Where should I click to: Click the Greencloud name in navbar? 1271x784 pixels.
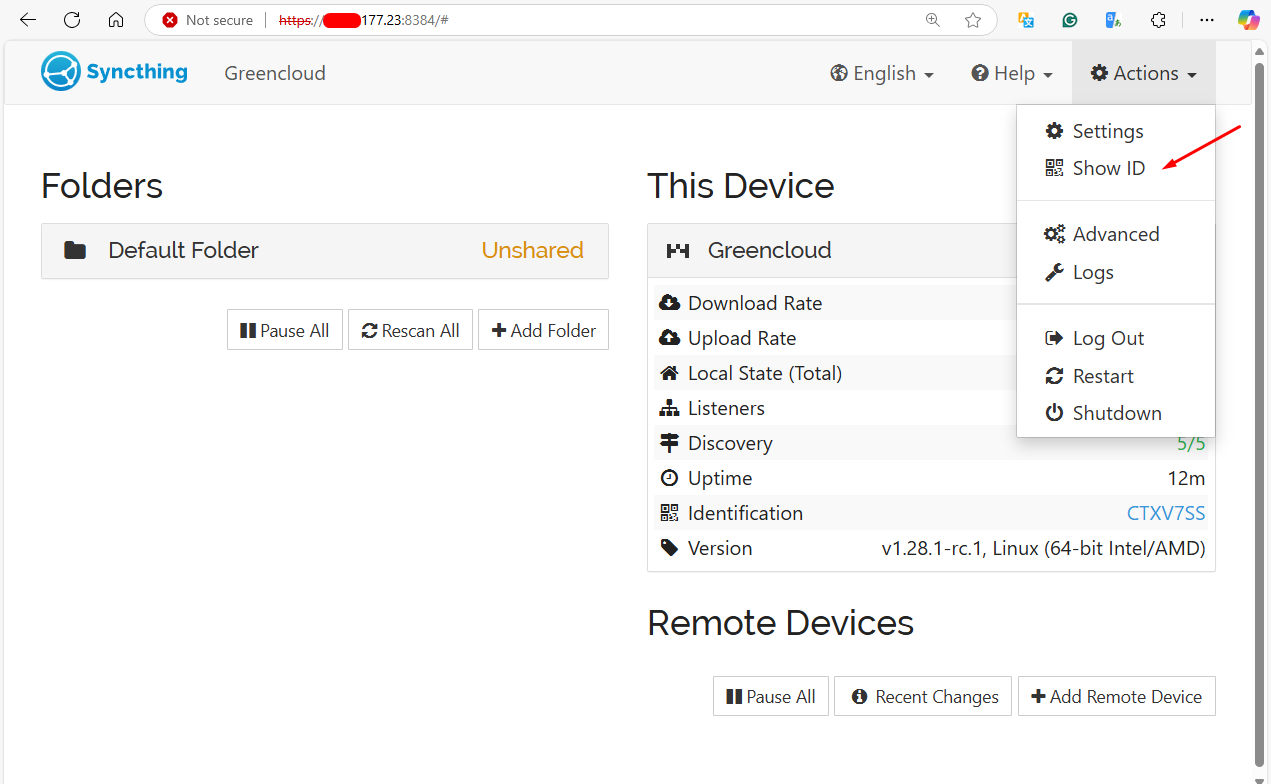click(275, 73)
